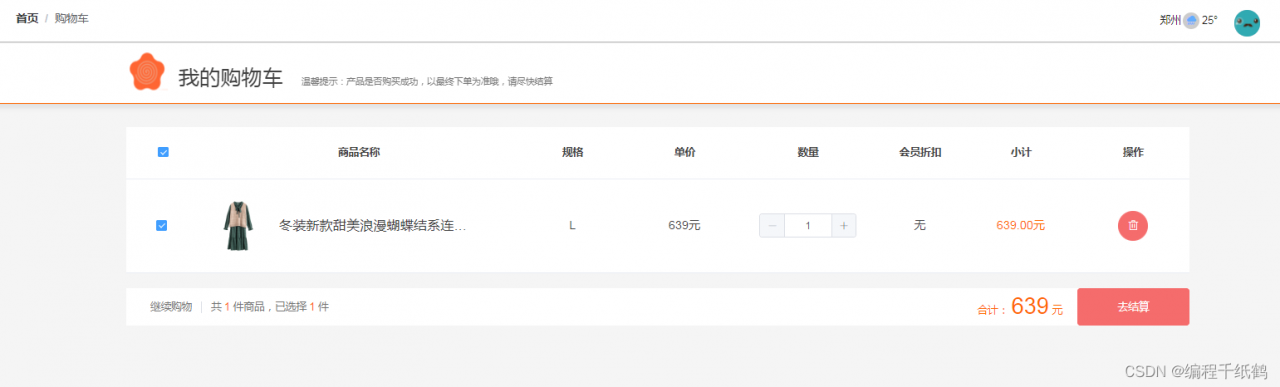The width and height of the screenshot is (1280, 387).
Task: Toggle the select-all checkbox in table header
Action: (x=163, y=152)
